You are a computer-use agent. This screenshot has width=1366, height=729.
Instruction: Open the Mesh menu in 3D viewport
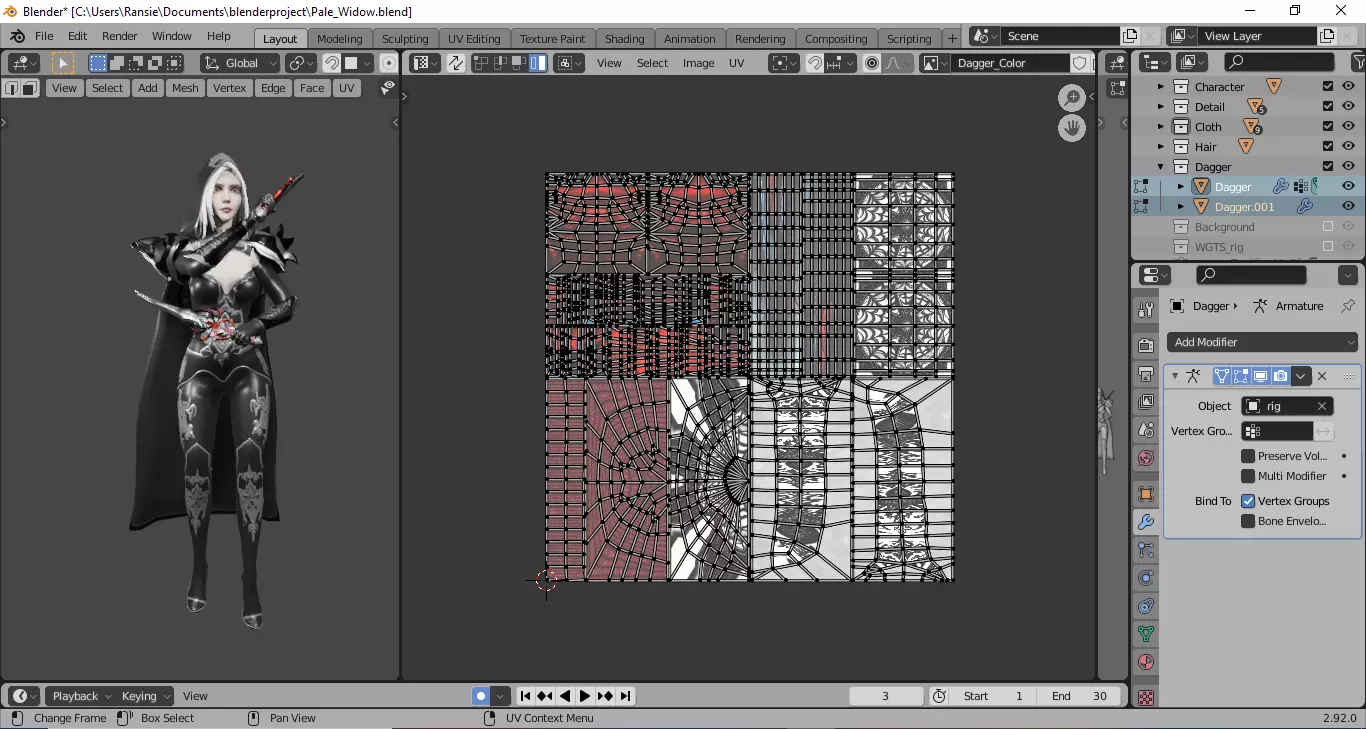click(x=185, y=88)
